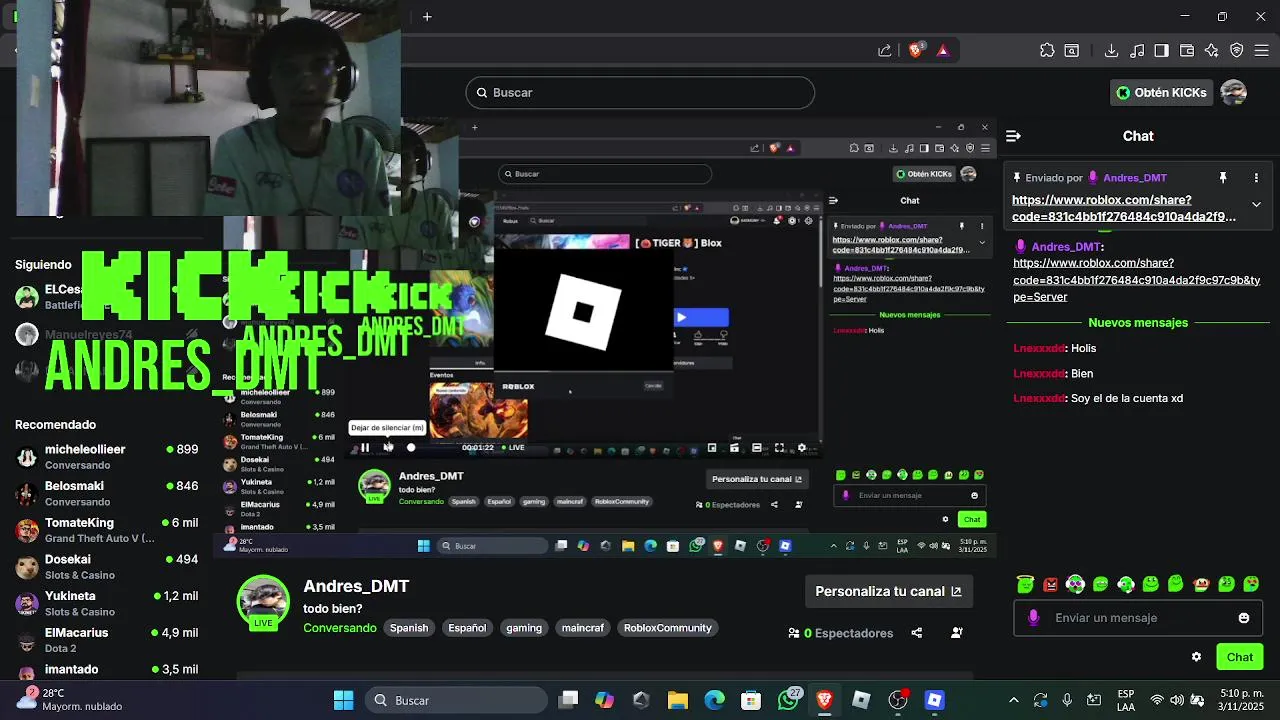Show hidden system tray icons chevron

(x=1013, y=700)
